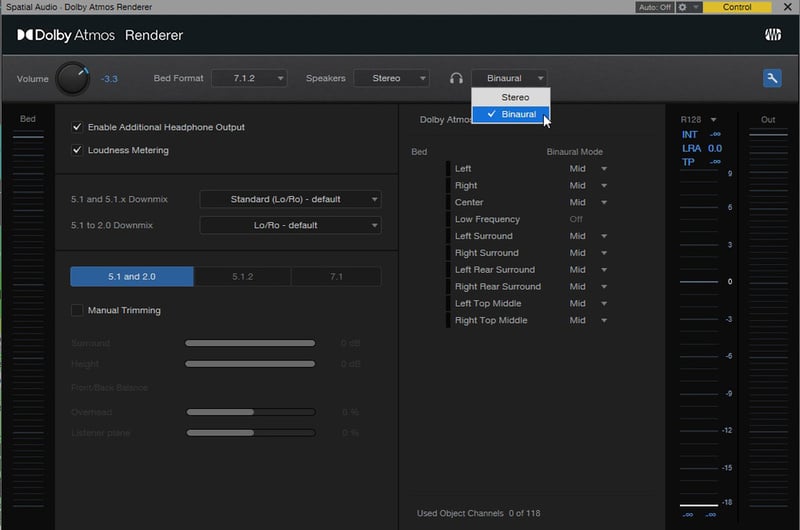Uncheck Loudness Metering
The width and height of the screenshot is (800, 530).
(77, 150)
